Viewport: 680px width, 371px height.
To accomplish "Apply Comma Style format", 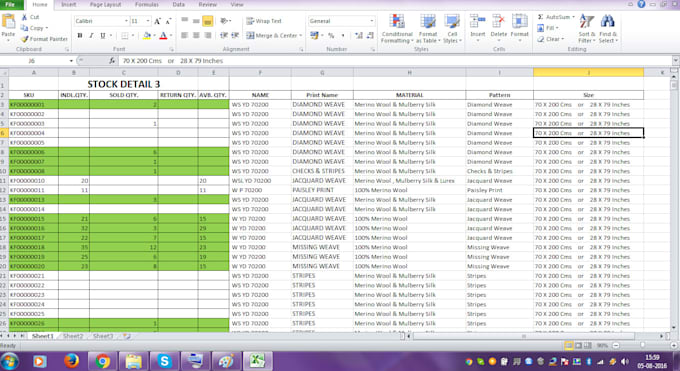I will (343, 36).
